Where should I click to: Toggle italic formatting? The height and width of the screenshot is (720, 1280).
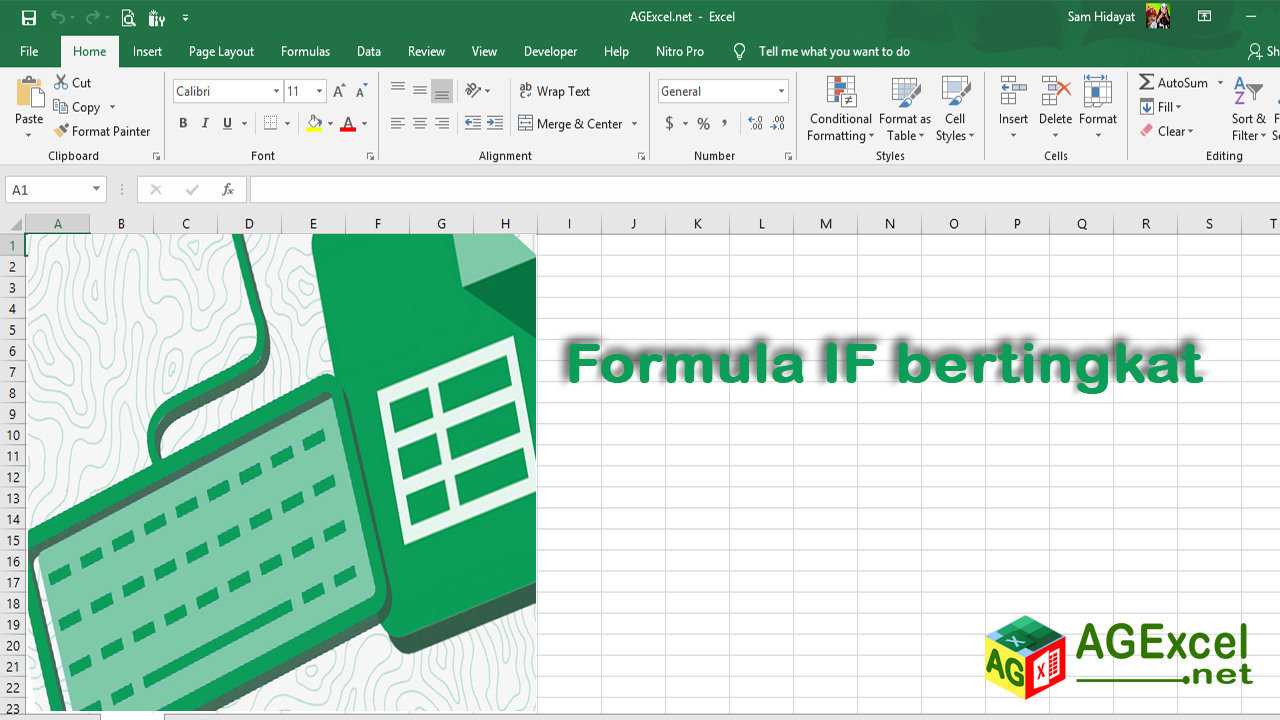[205, 123]
